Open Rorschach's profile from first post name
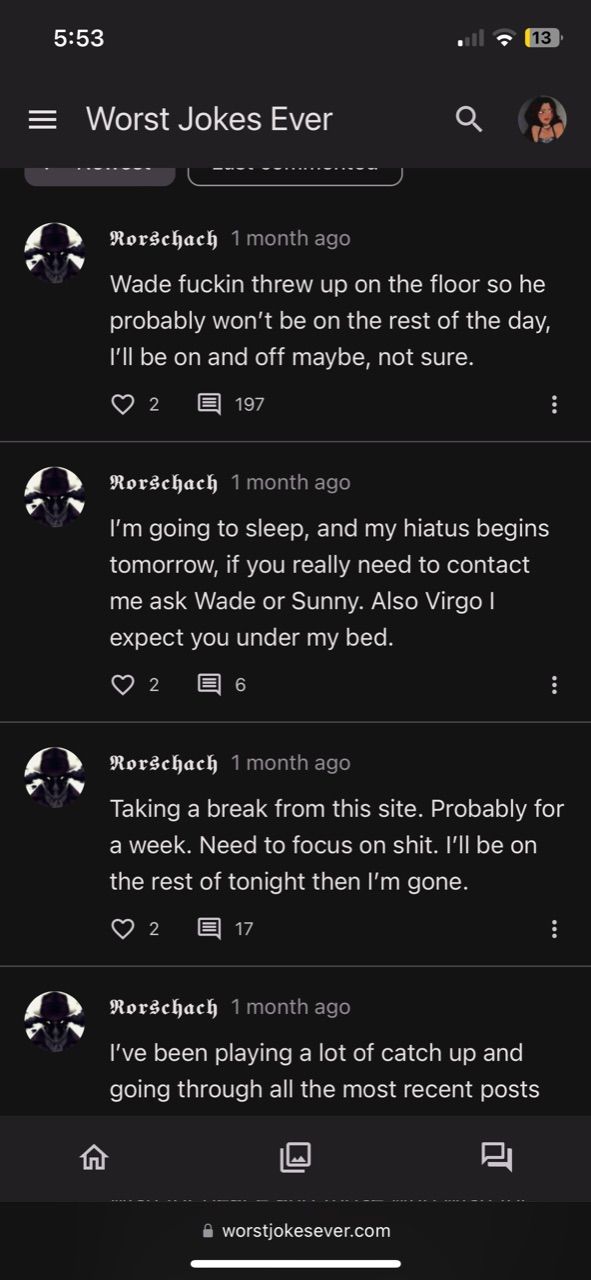The width and height of the screenshot is (591, 1280). 163,238
